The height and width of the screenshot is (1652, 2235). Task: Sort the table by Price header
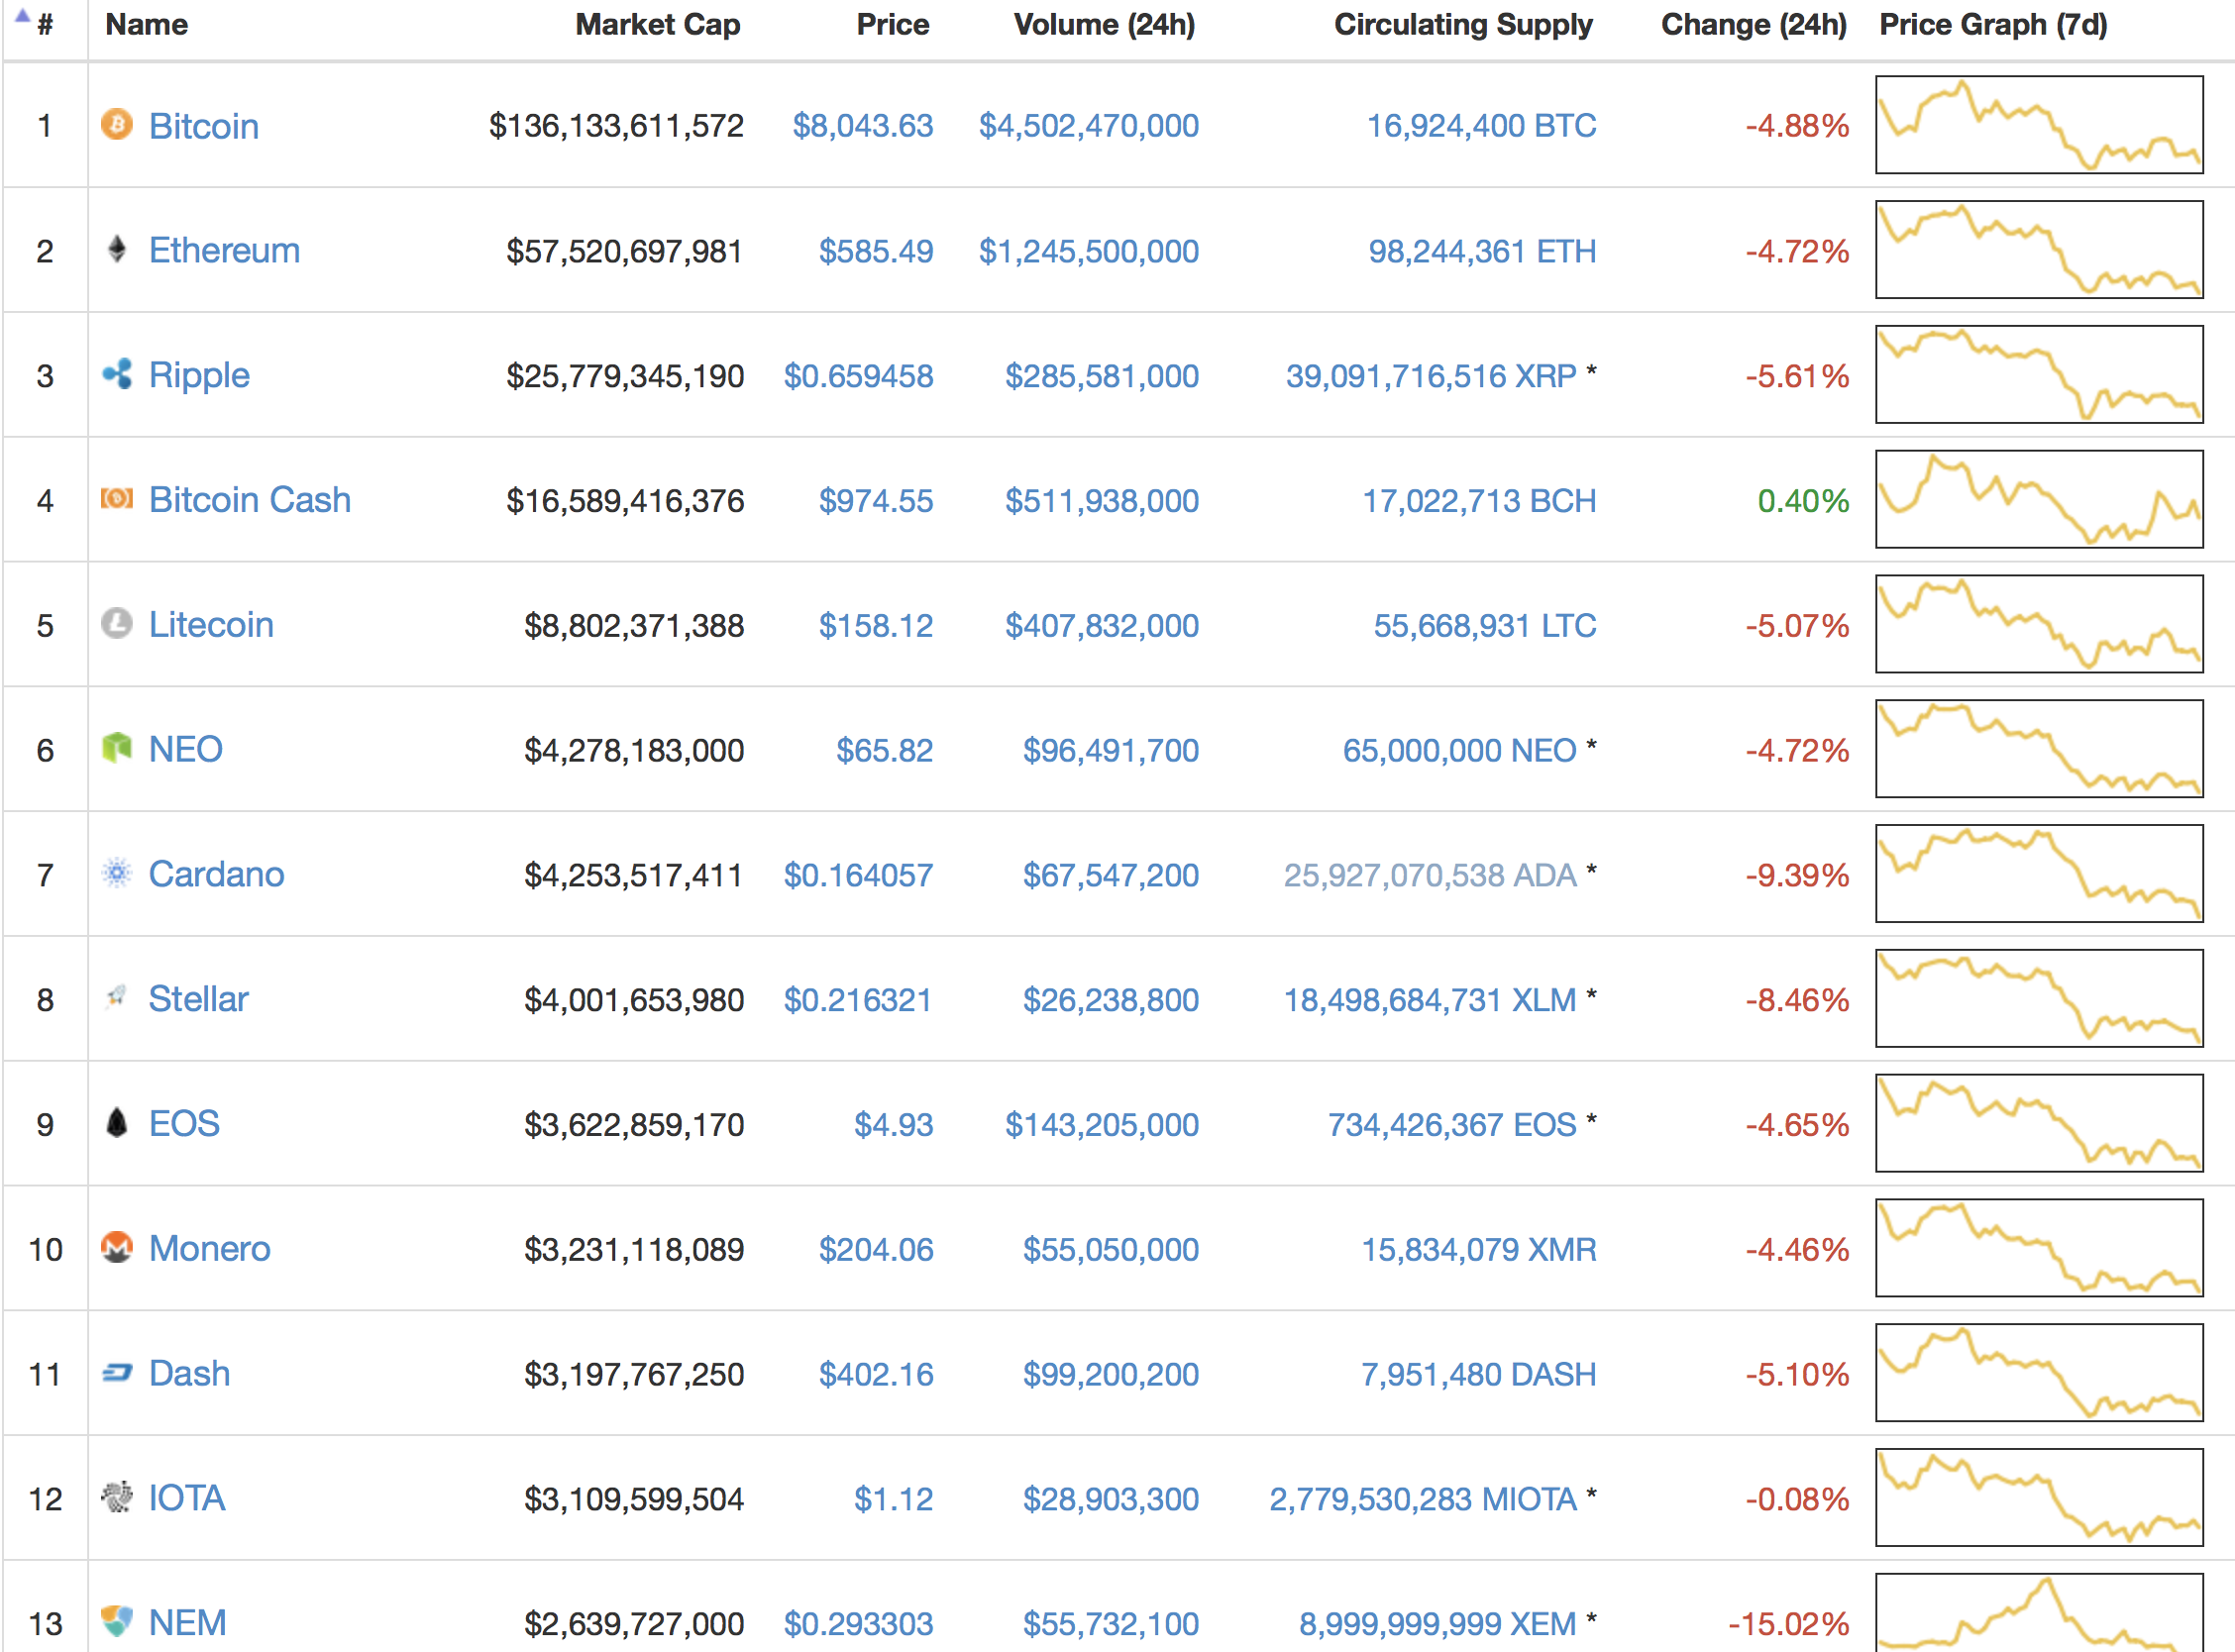tap(893, 24)
